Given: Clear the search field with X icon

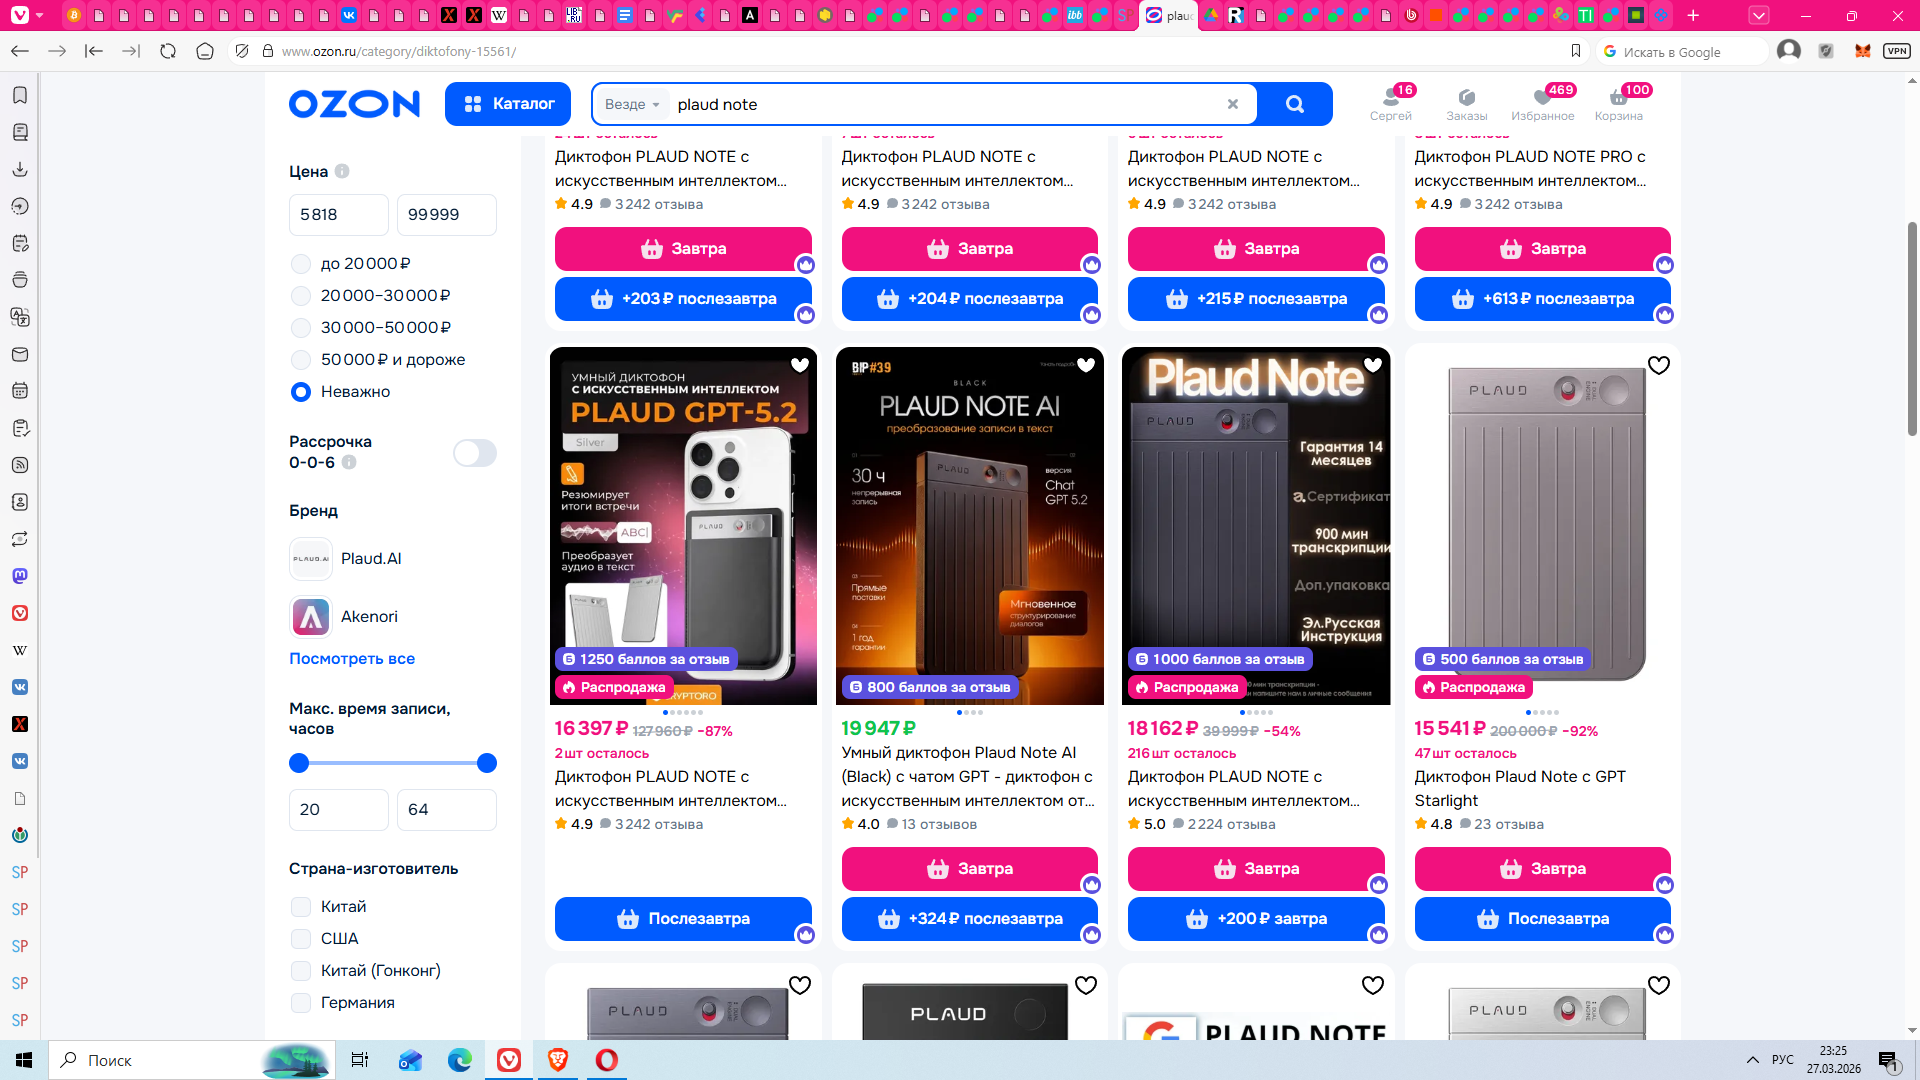Looking at the screenshot, I should pyautogui.click(x=1232, y=104).
